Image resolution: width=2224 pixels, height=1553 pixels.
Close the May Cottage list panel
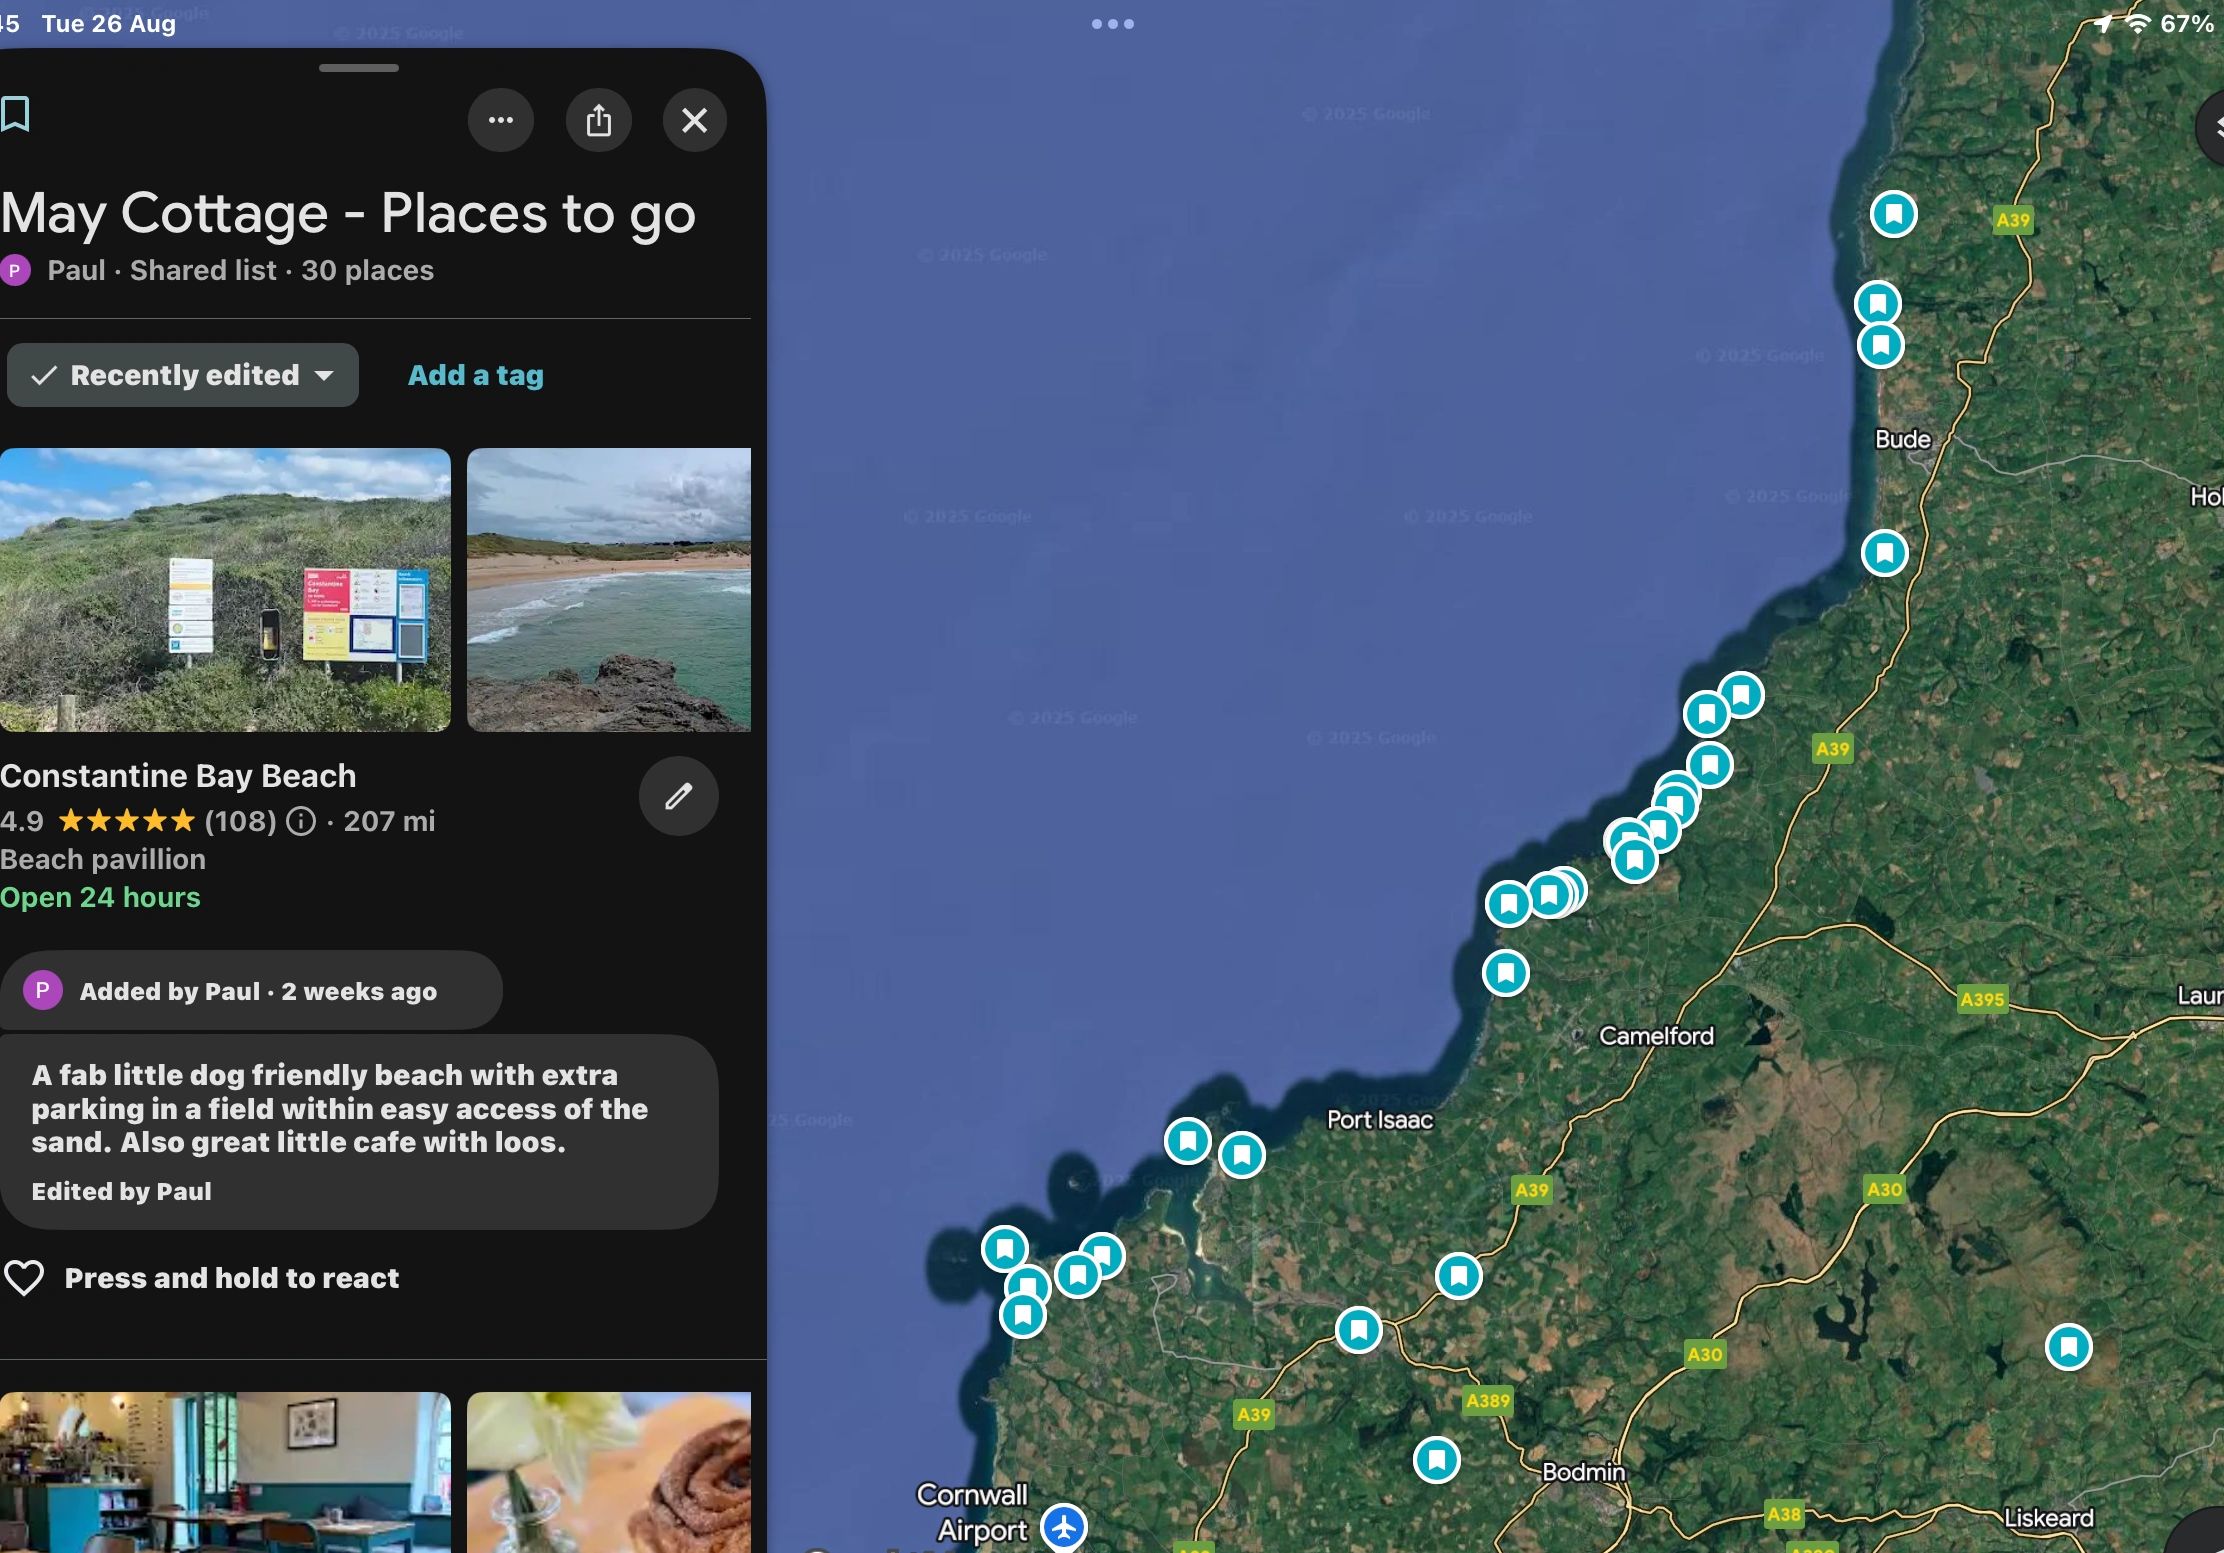695,120
